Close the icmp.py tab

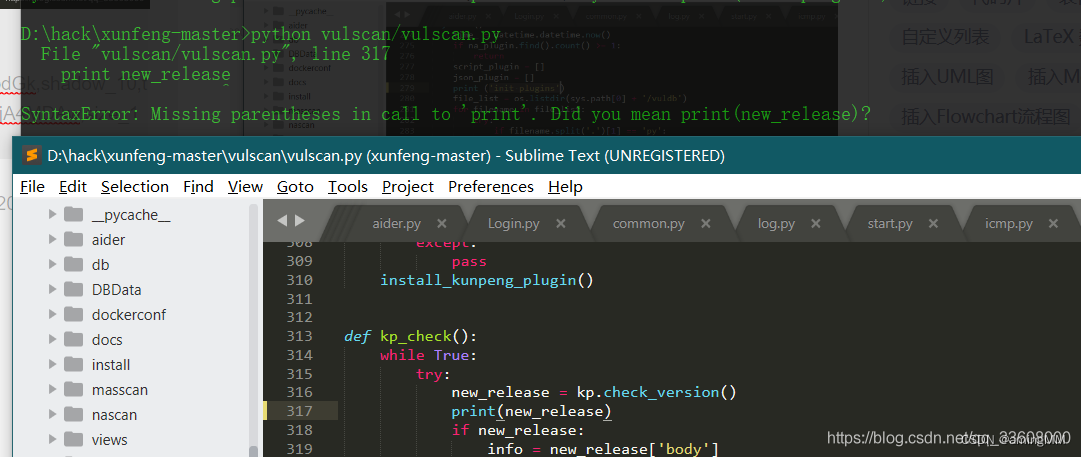1053,223
